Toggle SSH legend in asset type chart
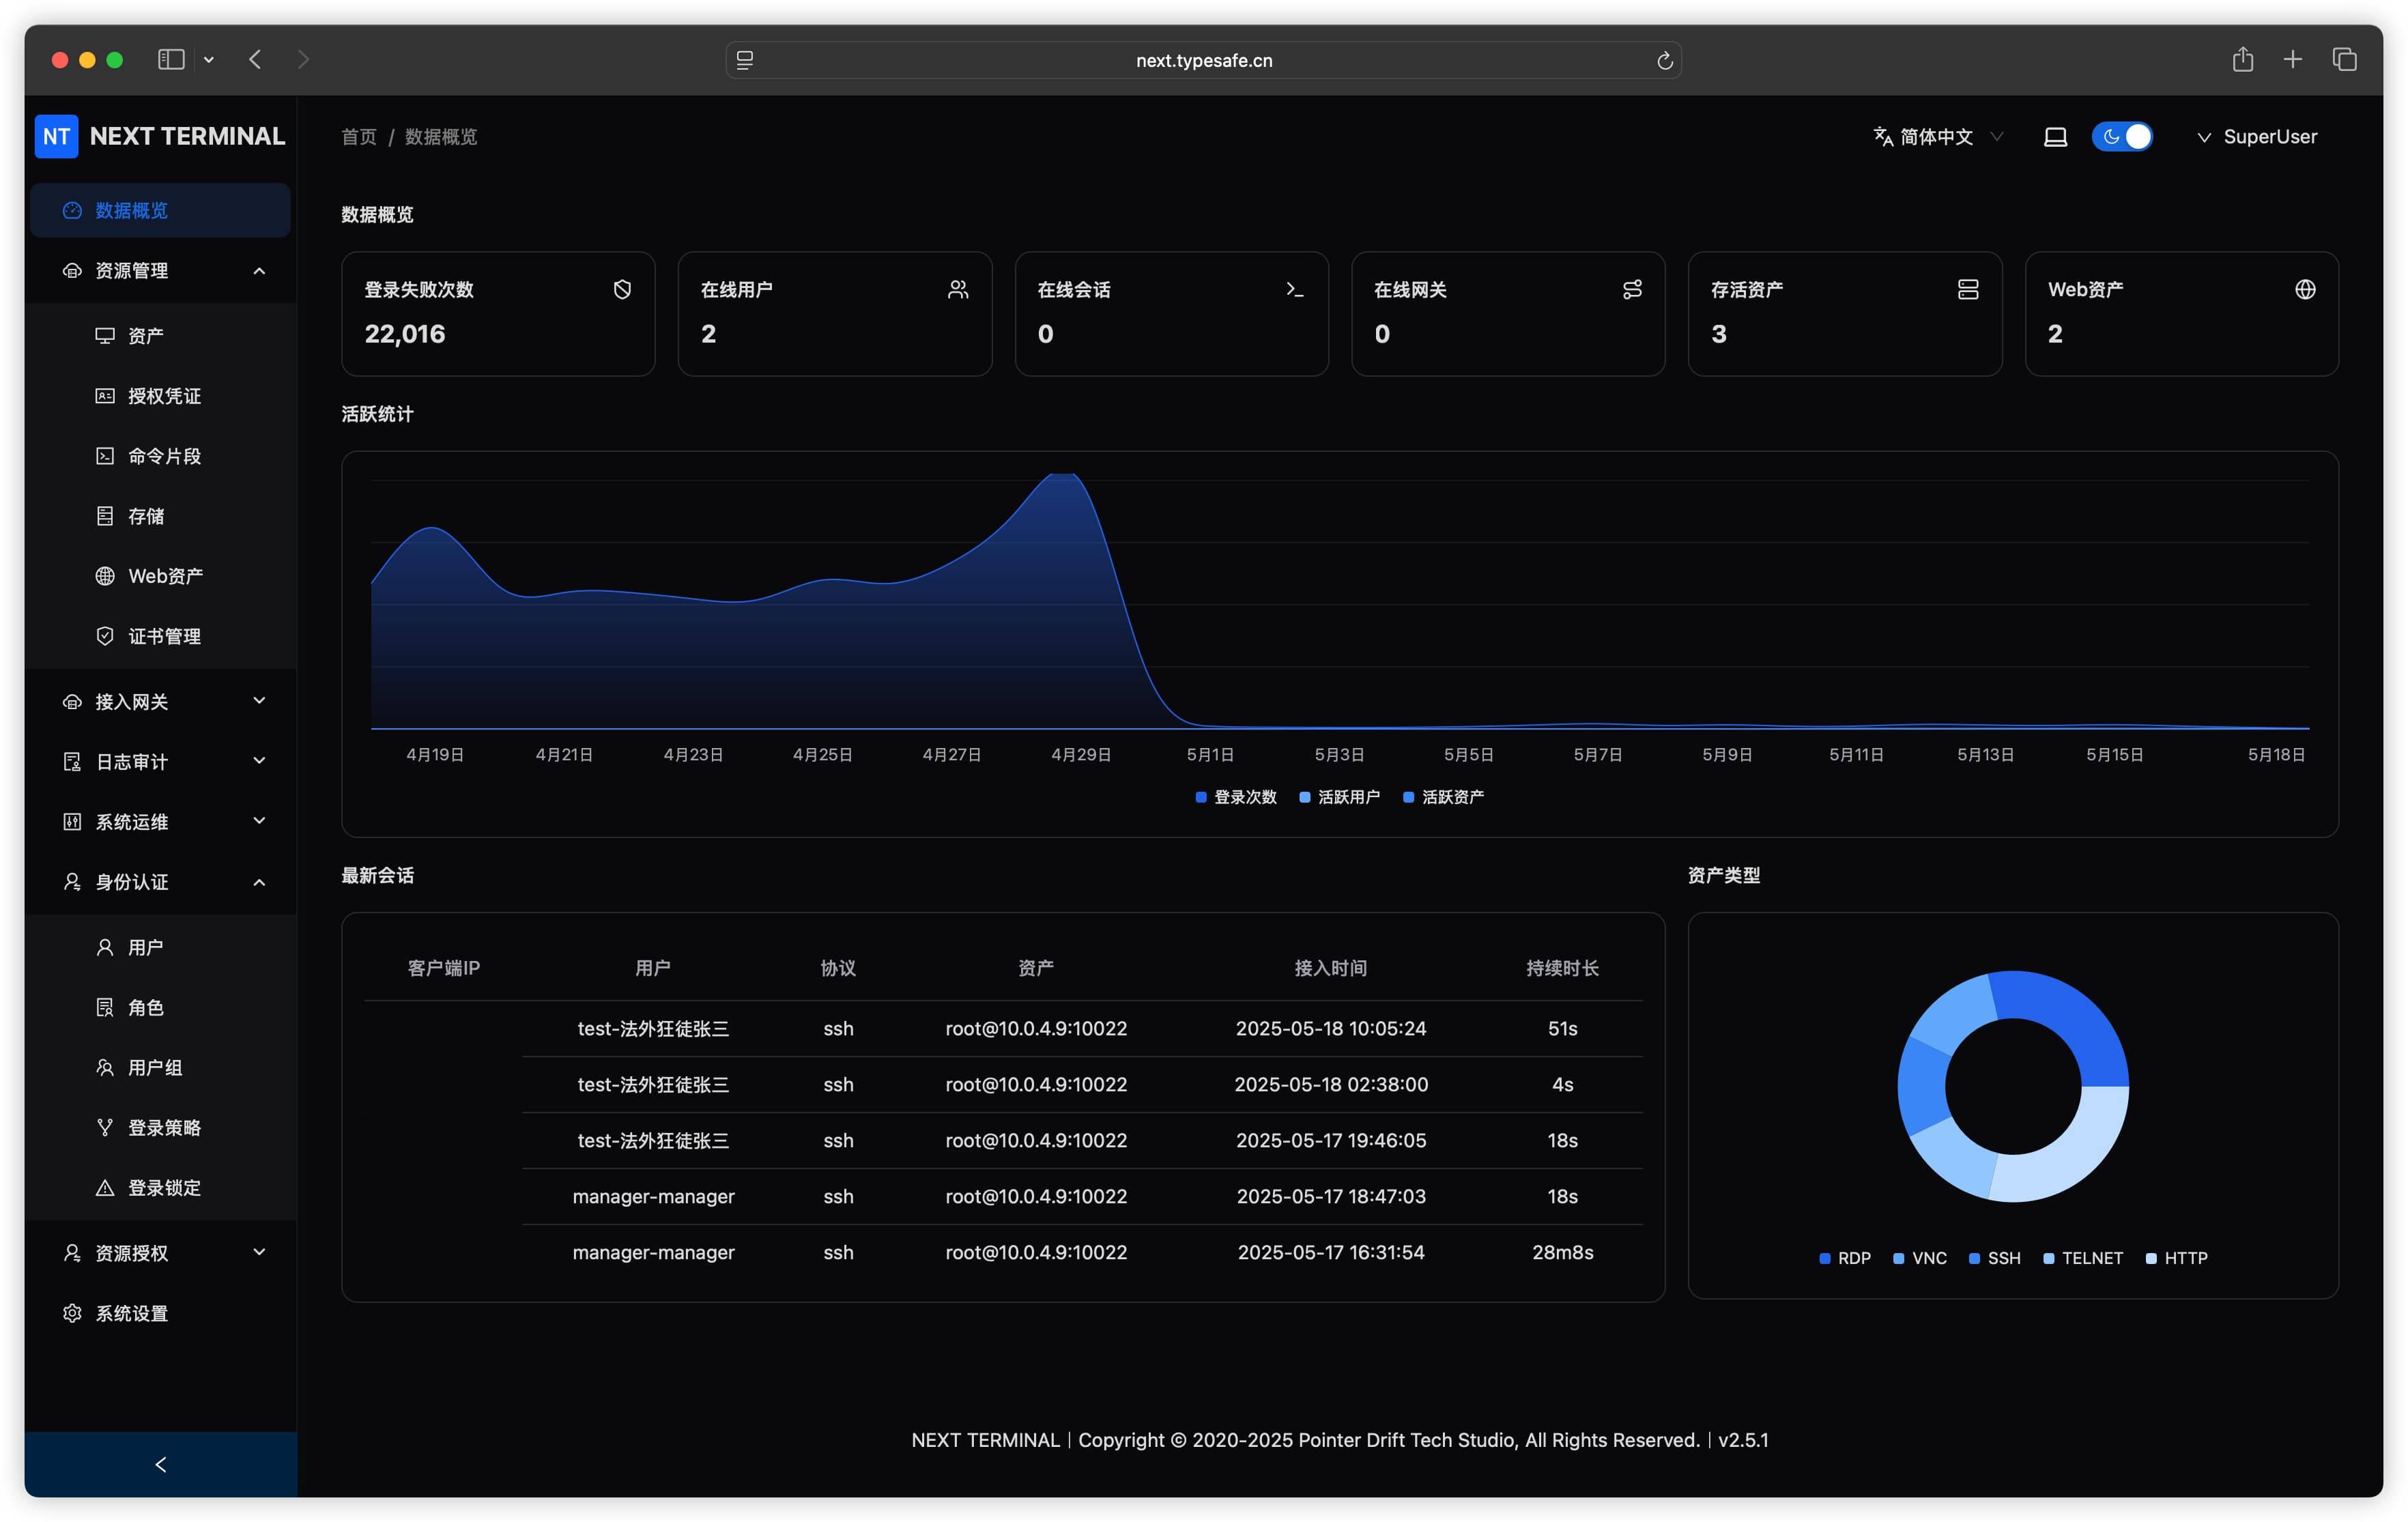The image size is (2408, 1522). coord(1995,1258)
